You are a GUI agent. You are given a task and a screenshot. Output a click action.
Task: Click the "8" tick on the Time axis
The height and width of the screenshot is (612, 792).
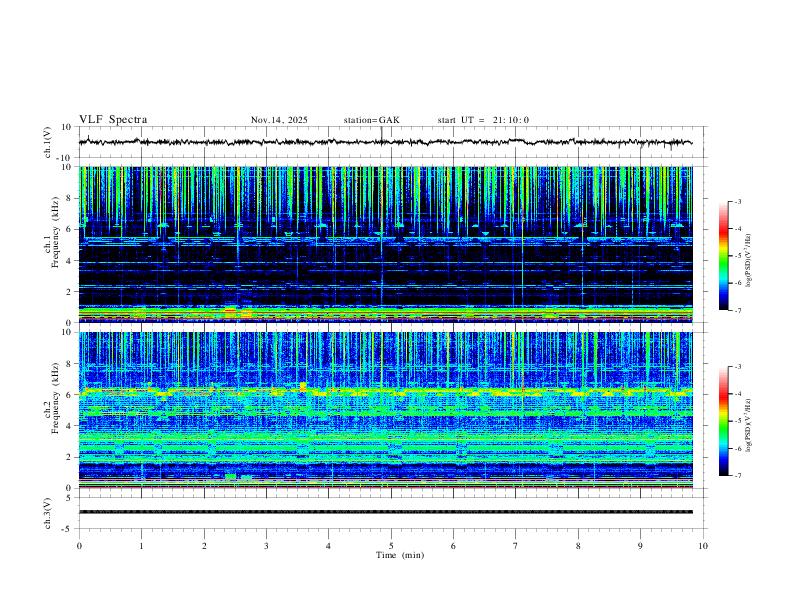tap(578, 546)
